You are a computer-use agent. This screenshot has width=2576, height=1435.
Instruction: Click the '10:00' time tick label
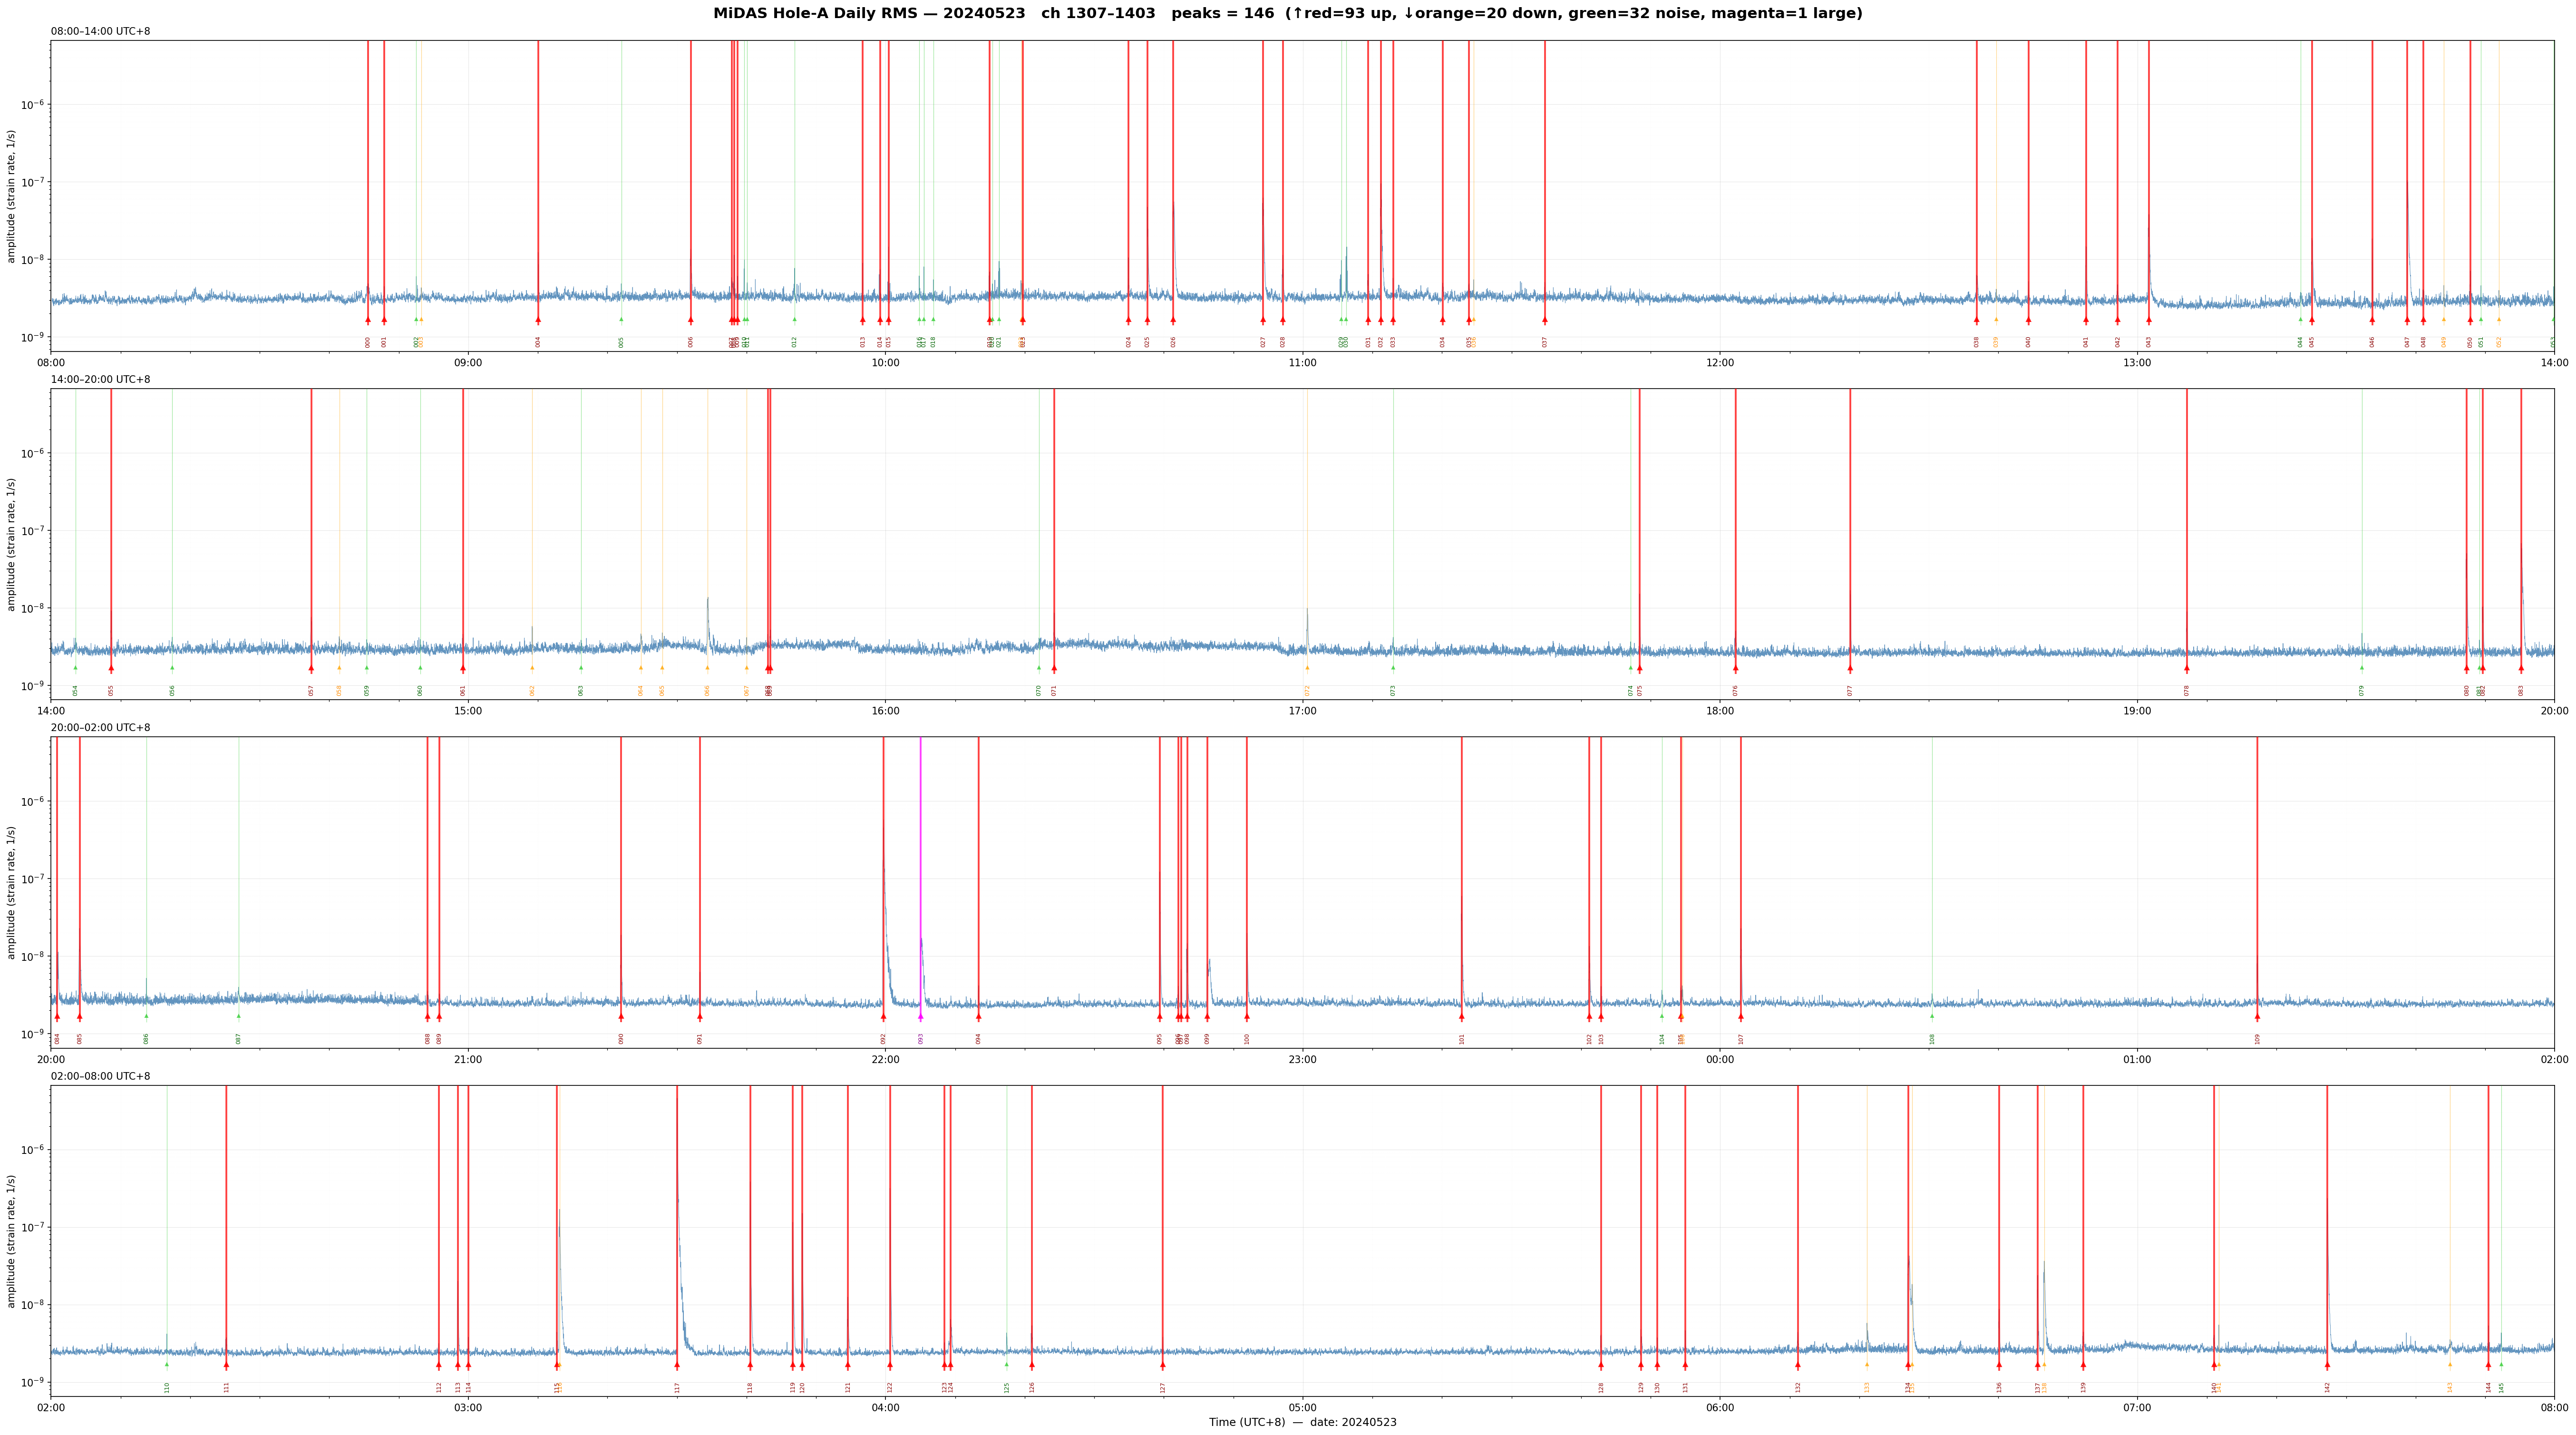coord(885,363)
